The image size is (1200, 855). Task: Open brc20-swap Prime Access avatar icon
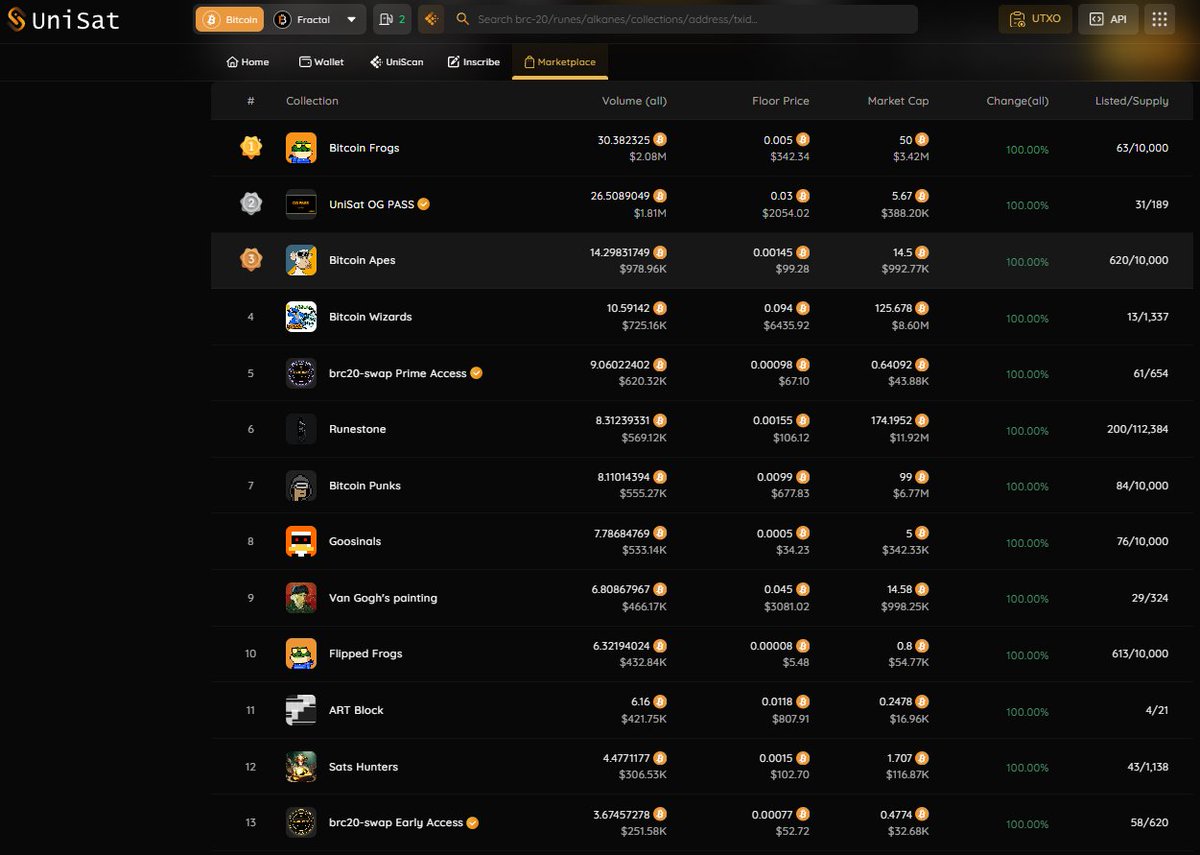pyautogui.click(x=301, y=373)
